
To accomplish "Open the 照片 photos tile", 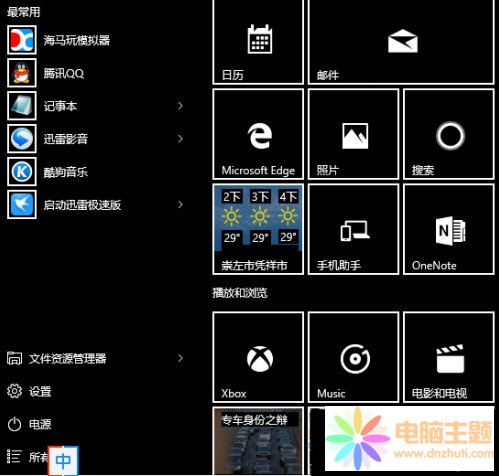I will coord(353,134).
